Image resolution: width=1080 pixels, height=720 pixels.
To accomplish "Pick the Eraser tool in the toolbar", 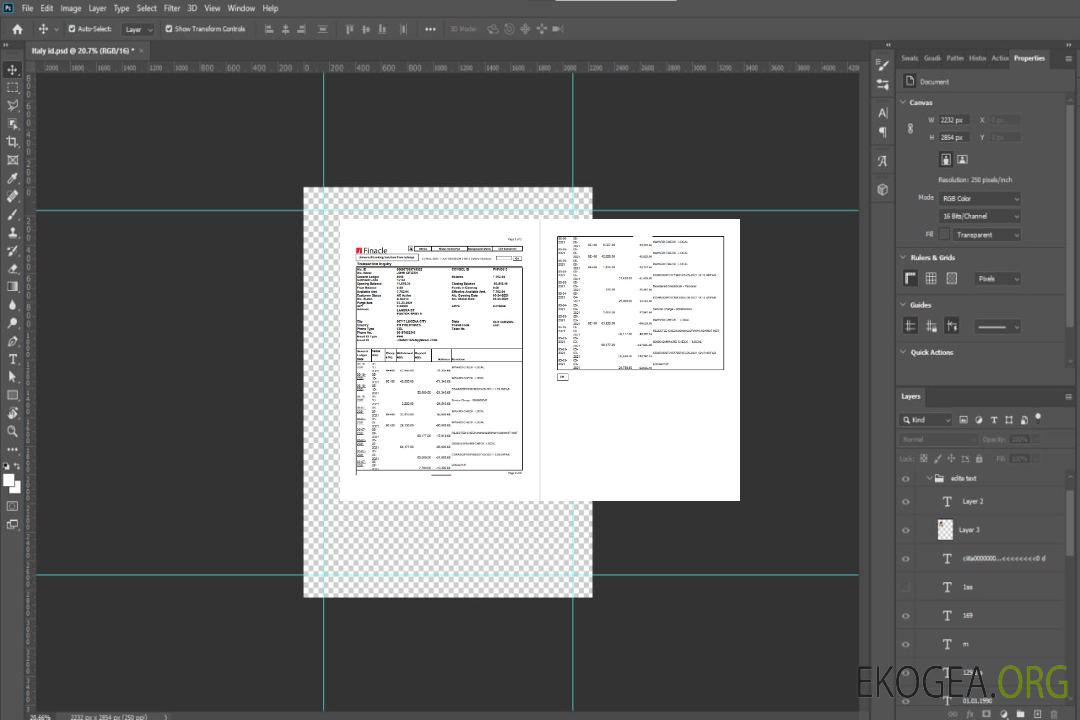I will click(13, 269).
